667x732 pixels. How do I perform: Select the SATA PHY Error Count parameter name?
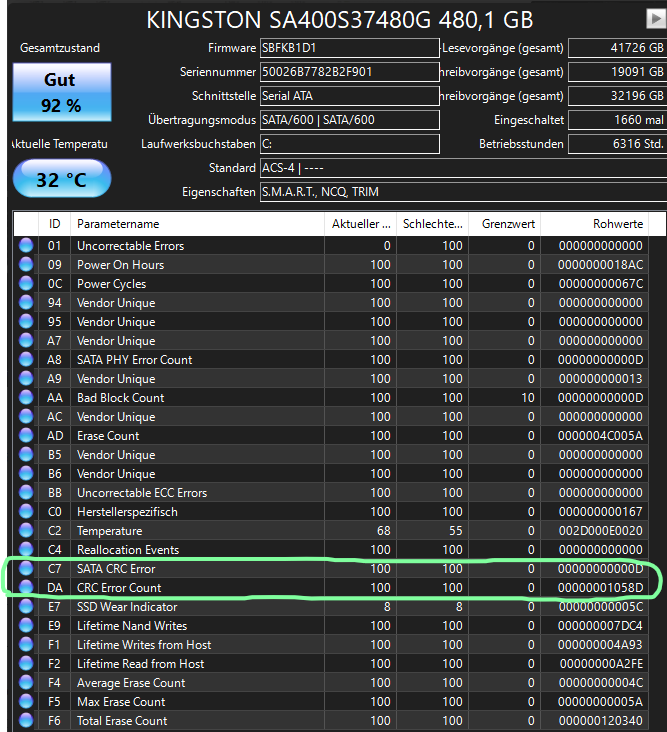[x=134, y=360]
